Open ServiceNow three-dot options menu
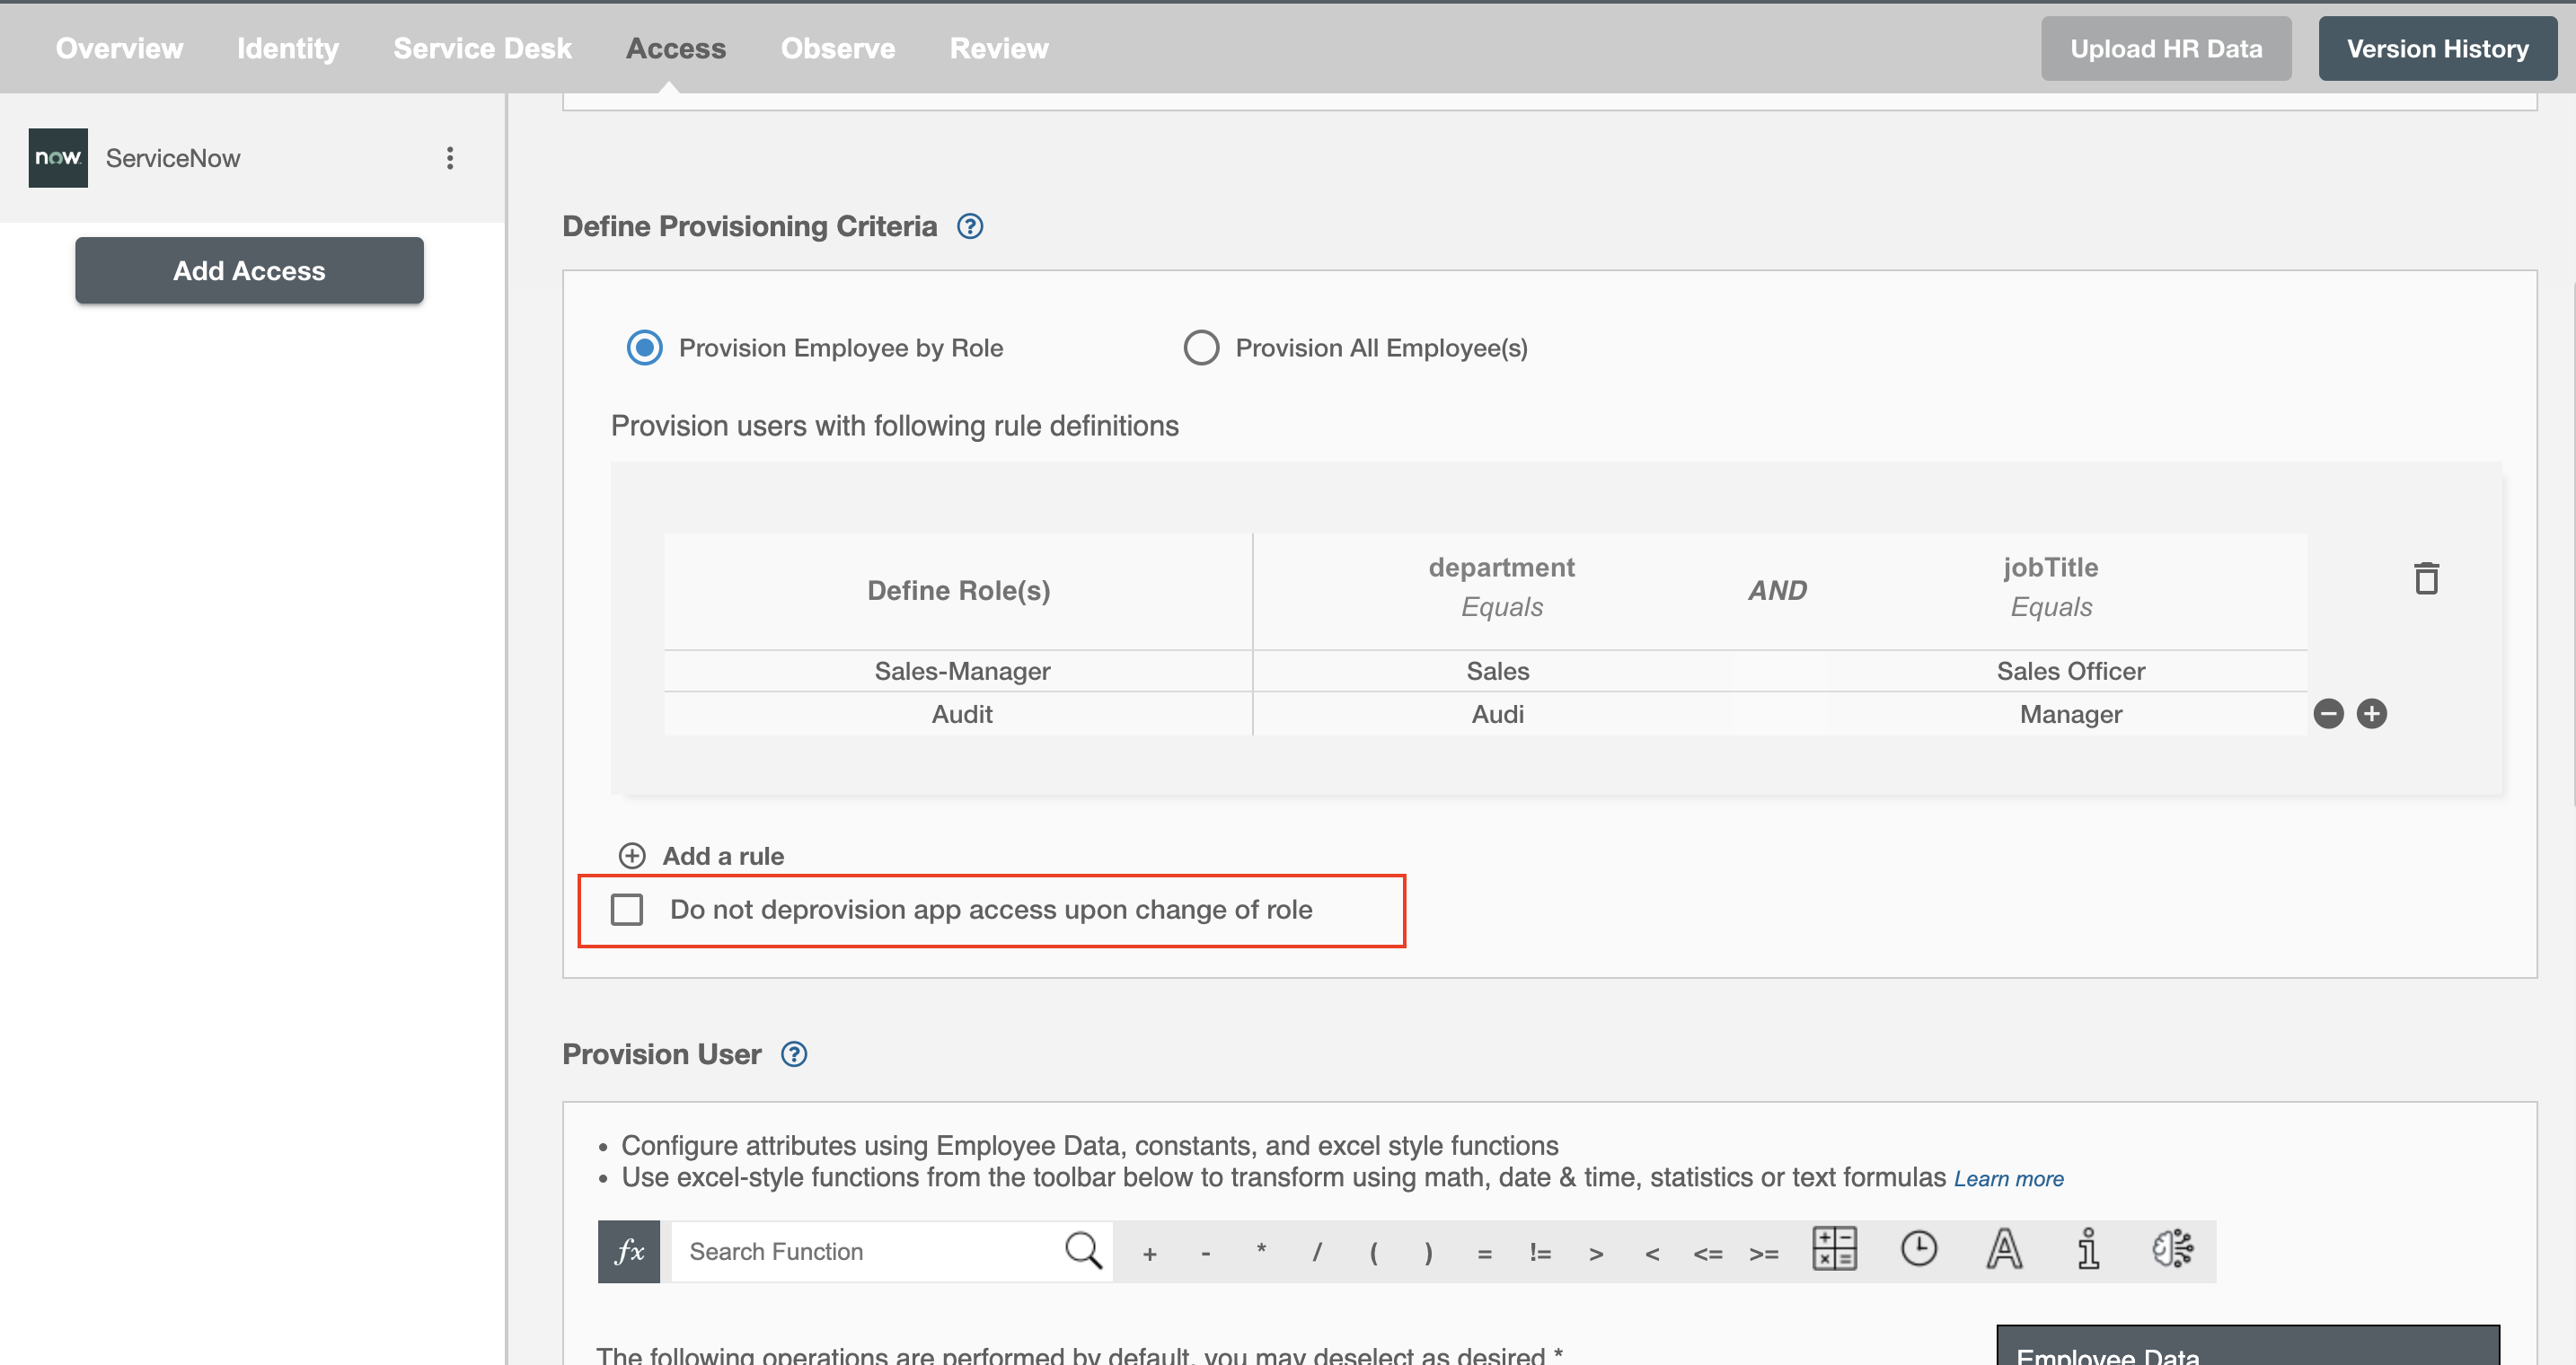Image resolution: width=2576 pixels, height=1365 pixels. [450, 158]
